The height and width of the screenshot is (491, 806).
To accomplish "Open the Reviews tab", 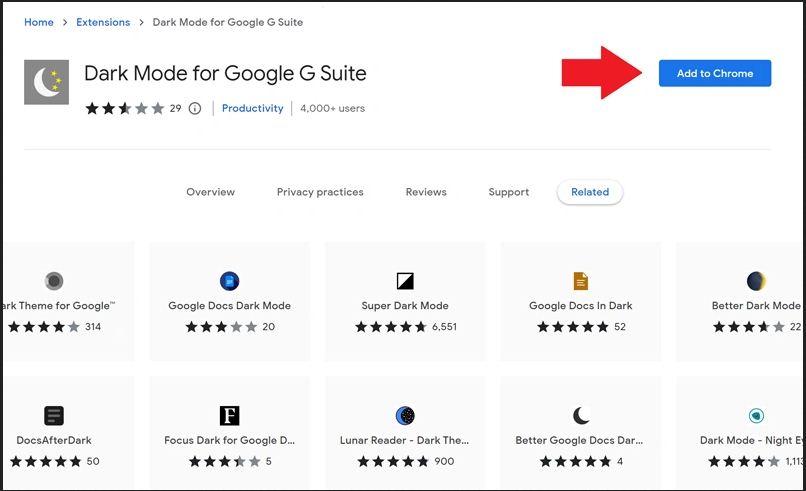I will (426, 192).
